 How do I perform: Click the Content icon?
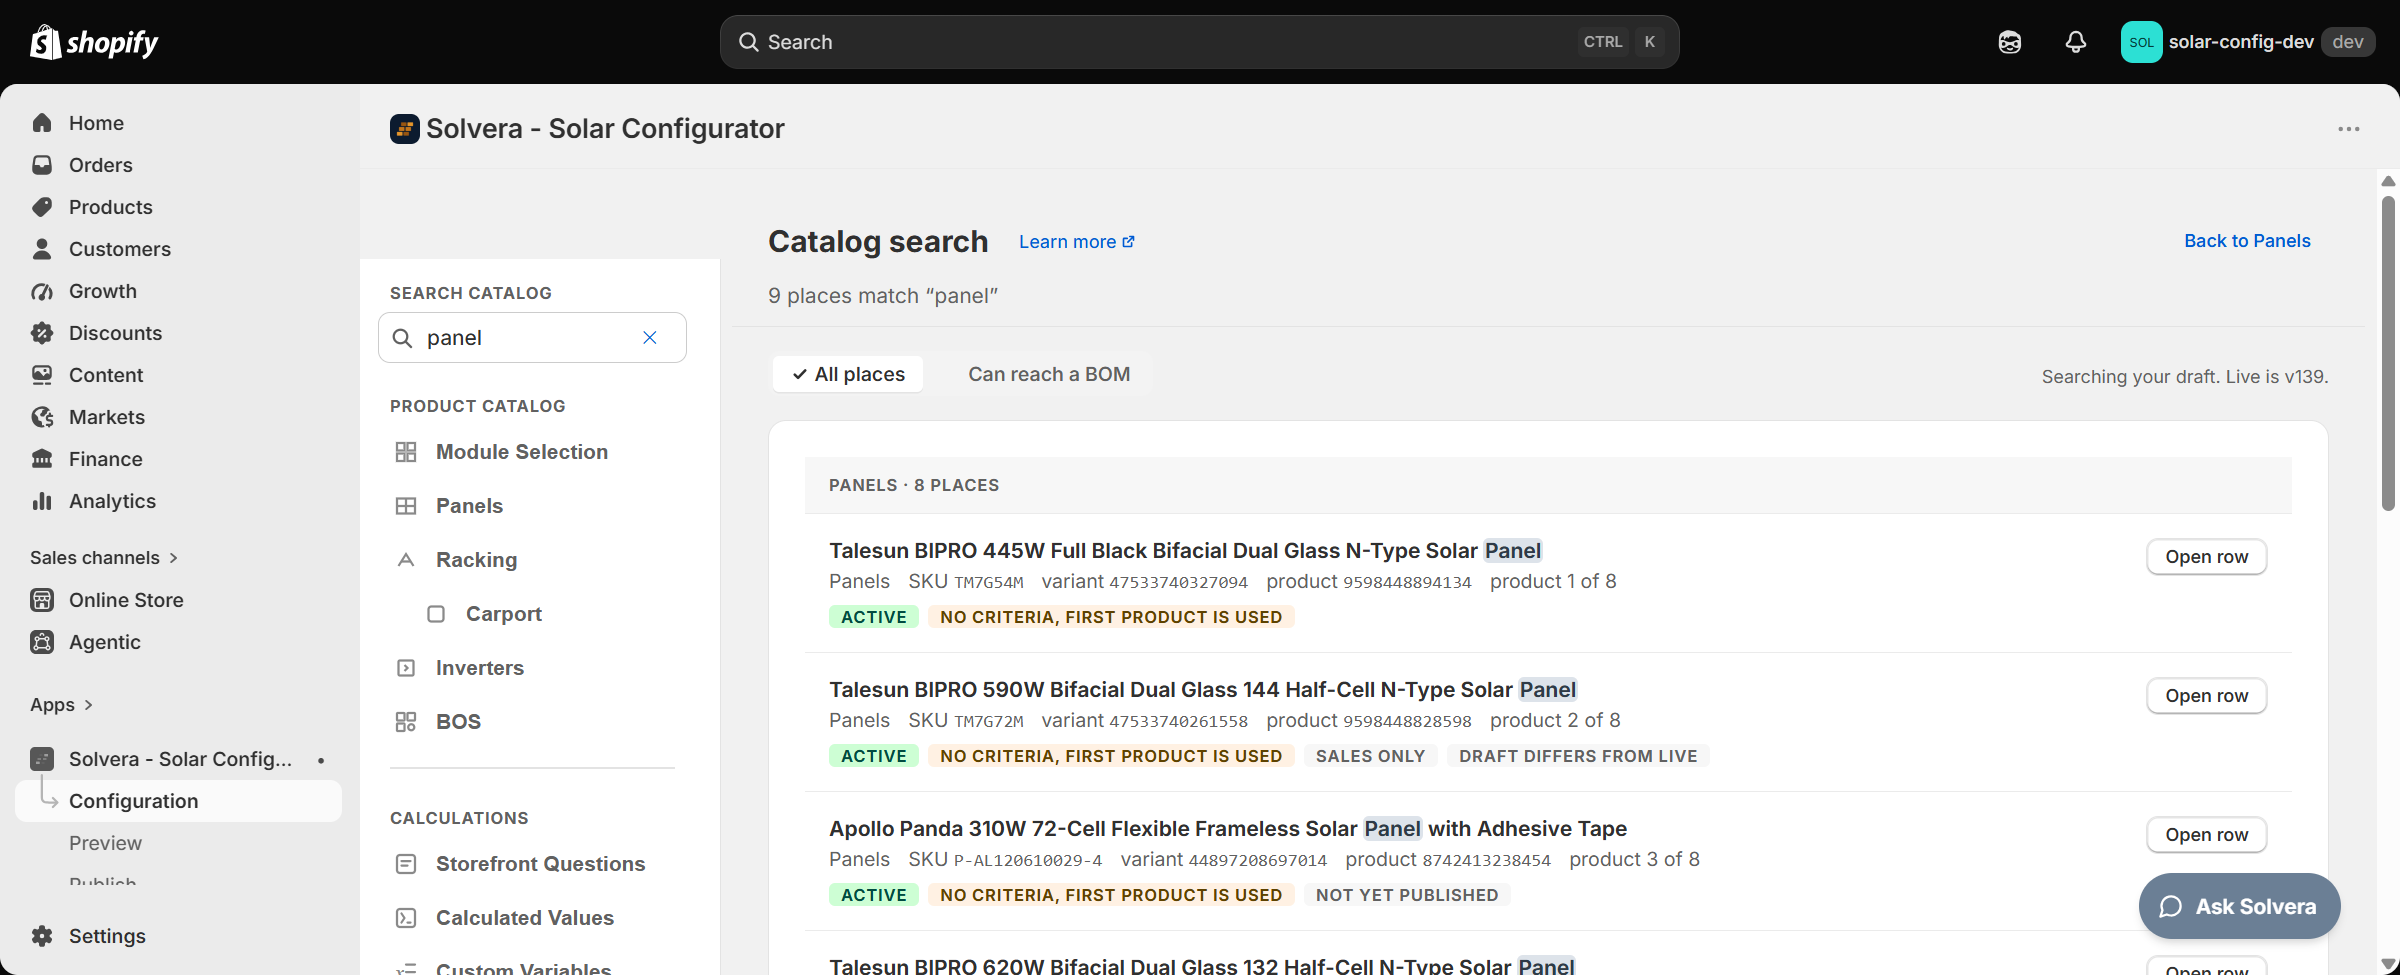(42, 375)
